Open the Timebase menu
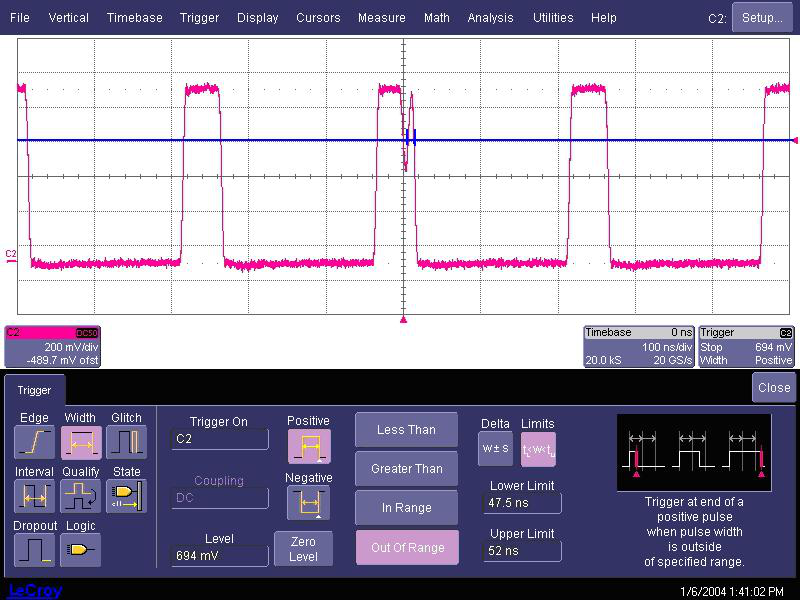The height and width of the screenshot is (600, 800). click(x=135, y=18)
